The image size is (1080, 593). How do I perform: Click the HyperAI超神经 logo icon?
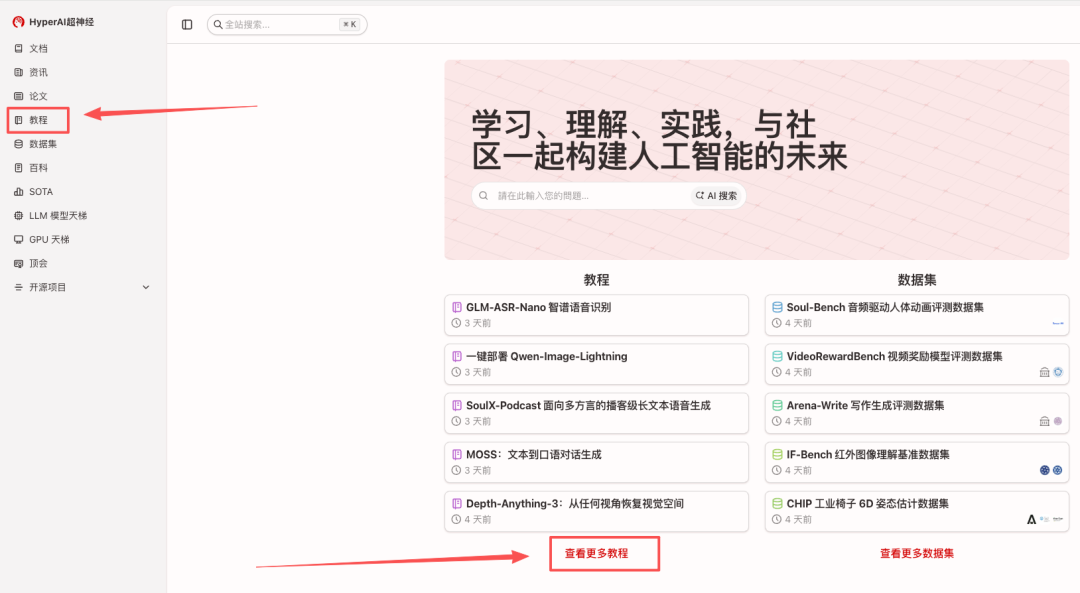point(18,22)
